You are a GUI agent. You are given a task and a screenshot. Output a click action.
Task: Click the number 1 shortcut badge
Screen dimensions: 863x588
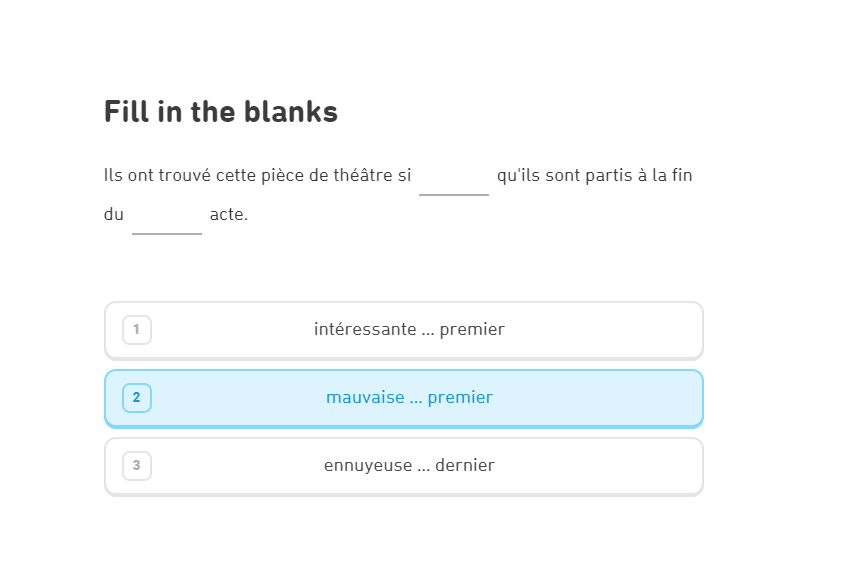(136, 330)
